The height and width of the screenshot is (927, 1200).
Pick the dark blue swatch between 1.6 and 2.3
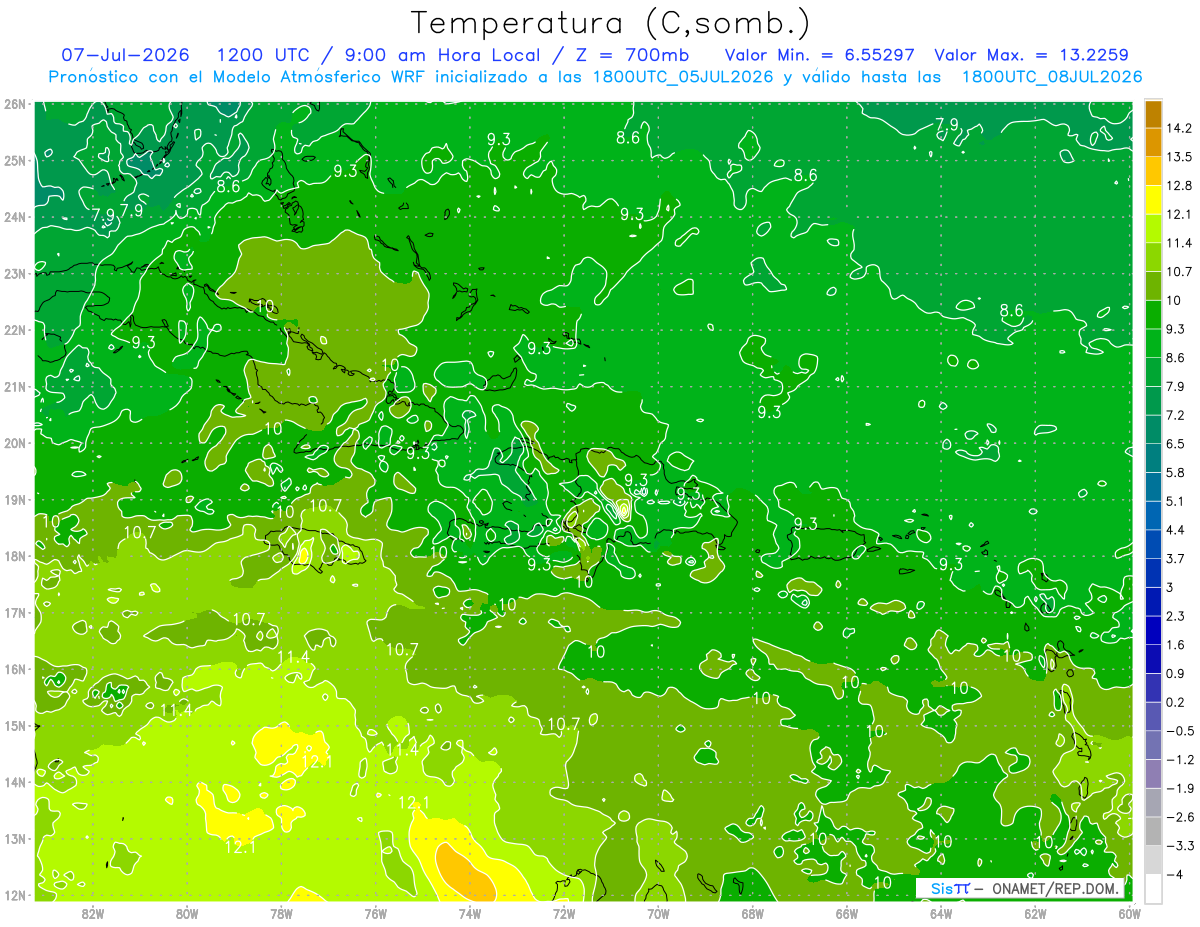1153,631
